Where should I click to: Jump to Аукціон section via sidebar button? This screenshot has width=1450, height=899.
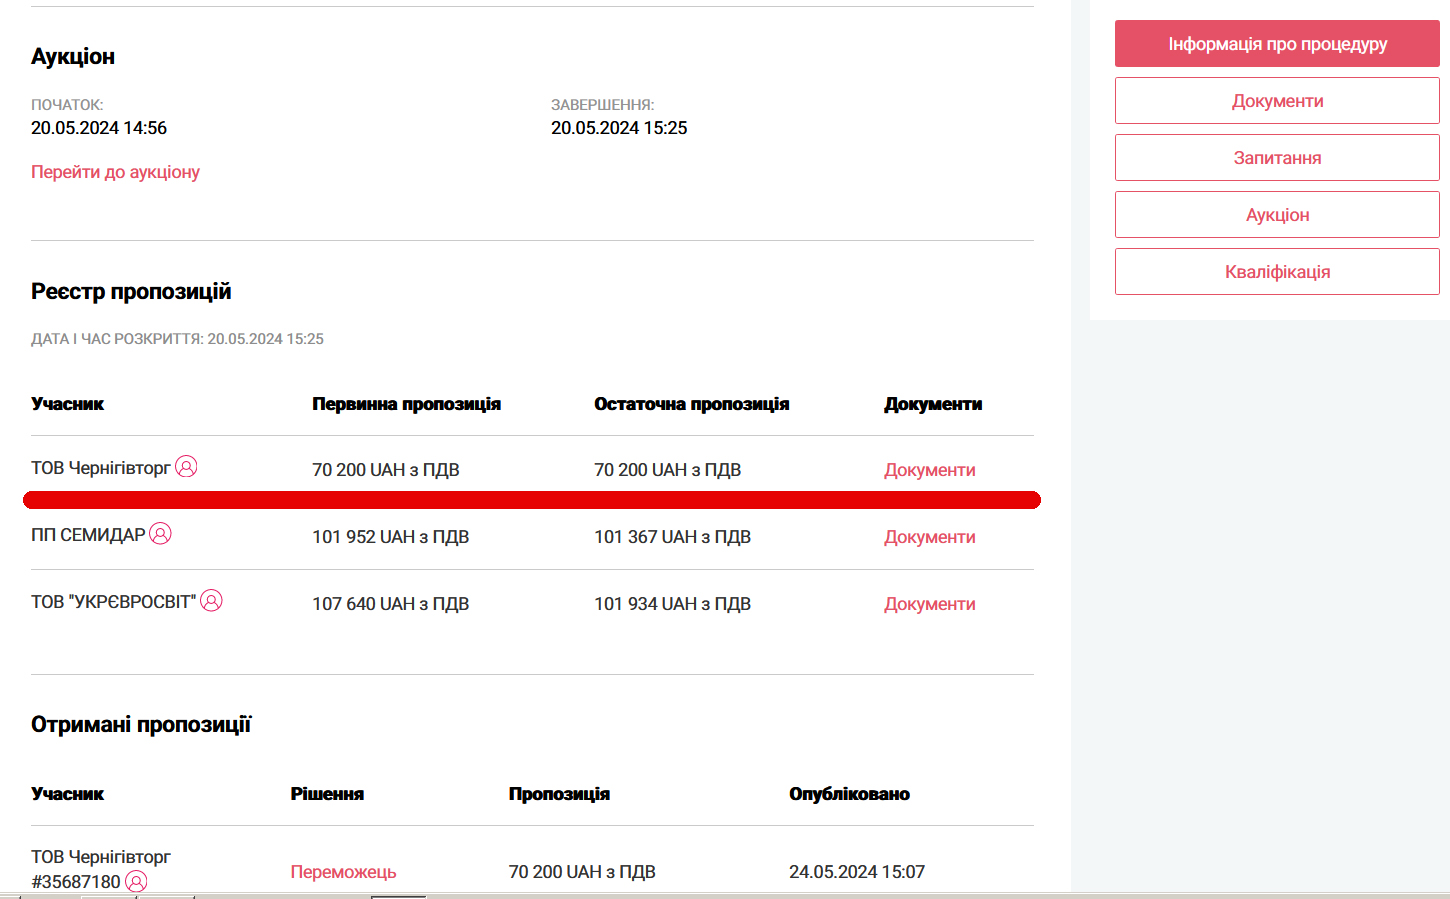pyautogui.click(x=1277, y=215)
